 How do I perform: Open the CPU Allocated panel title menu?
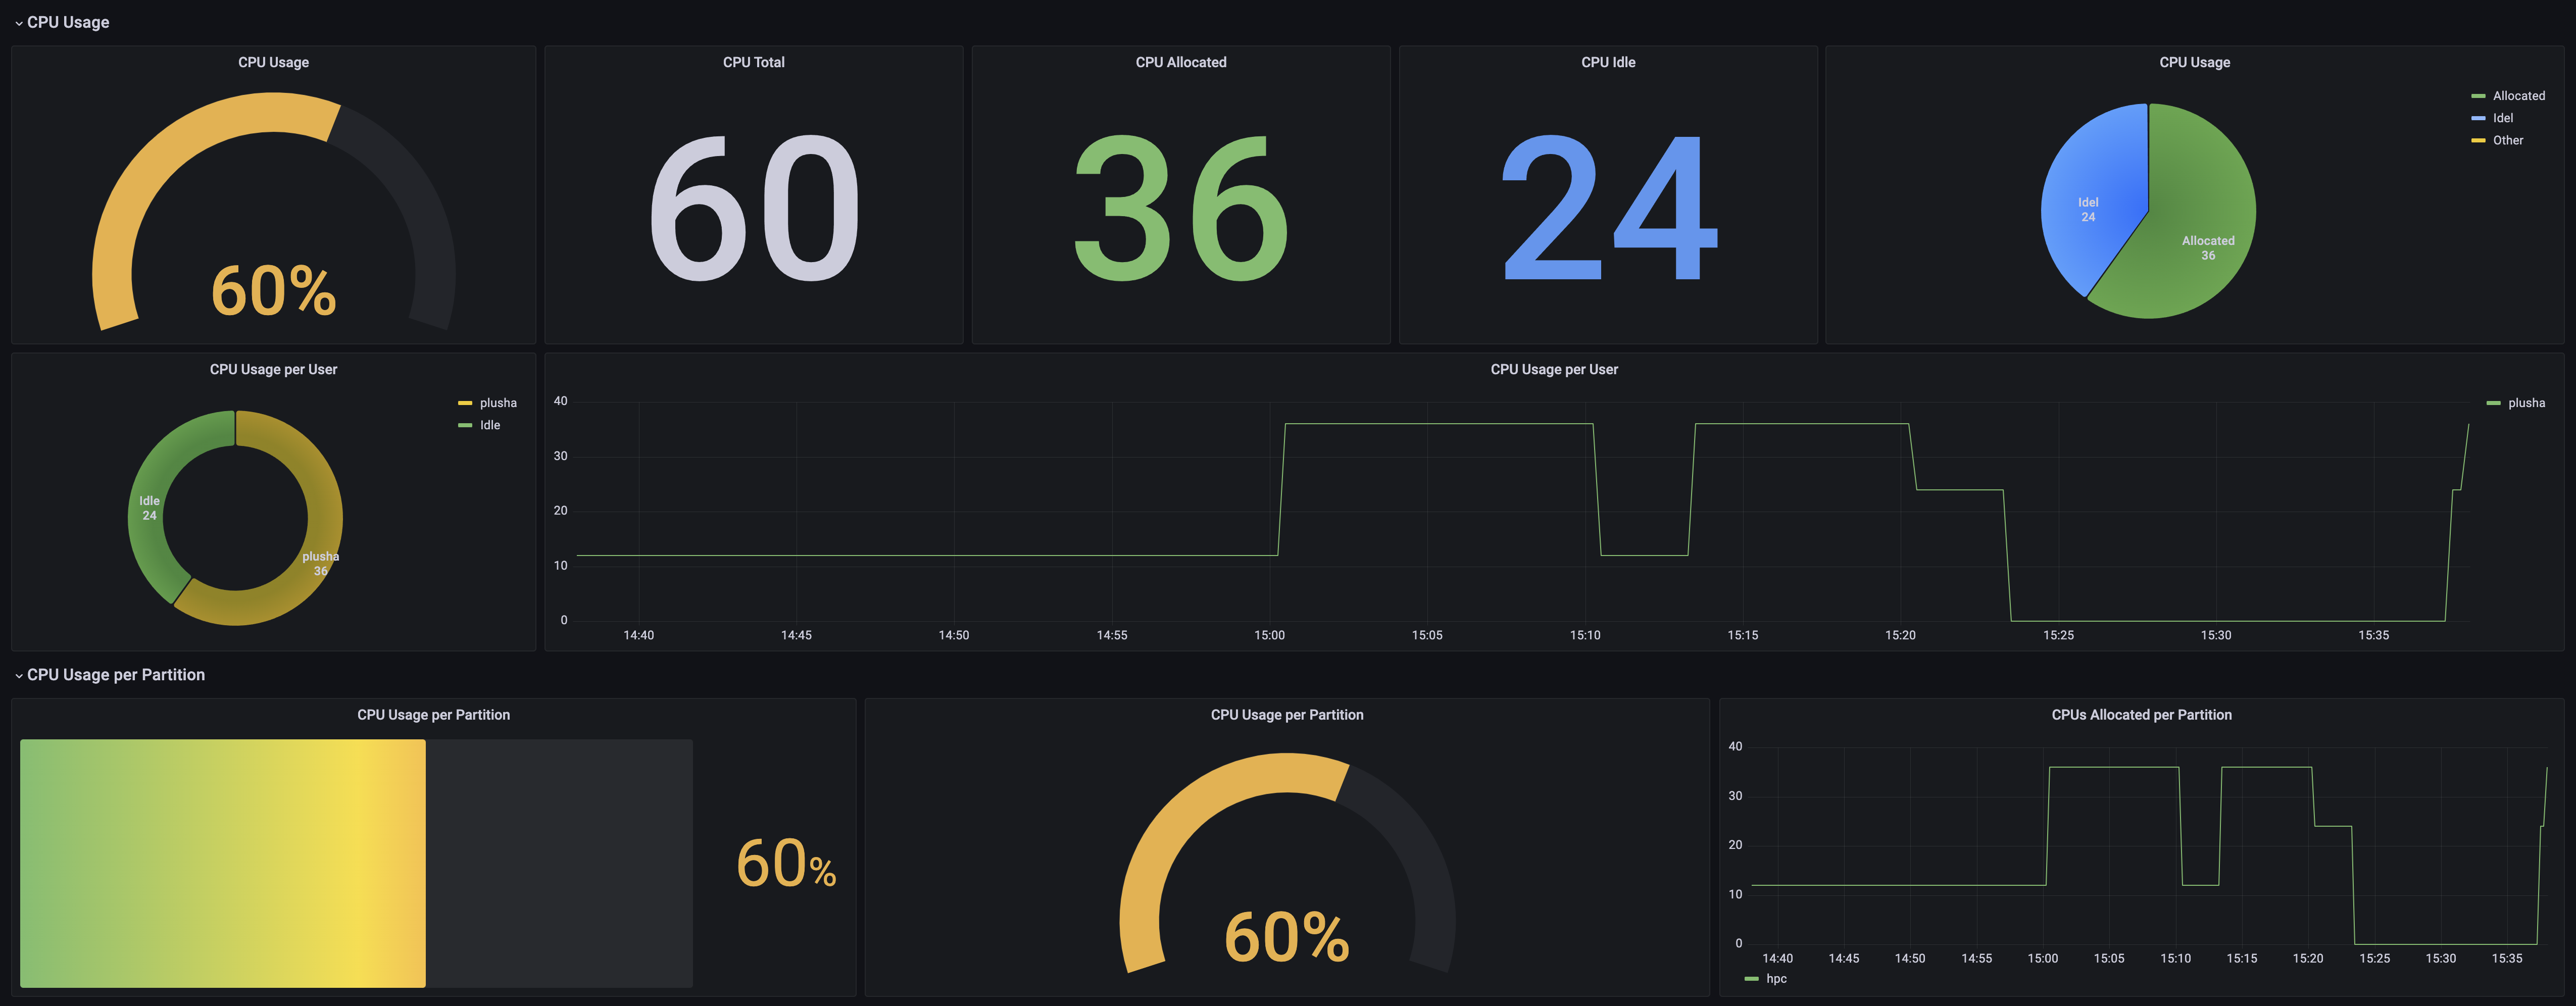coord(1180,62)
